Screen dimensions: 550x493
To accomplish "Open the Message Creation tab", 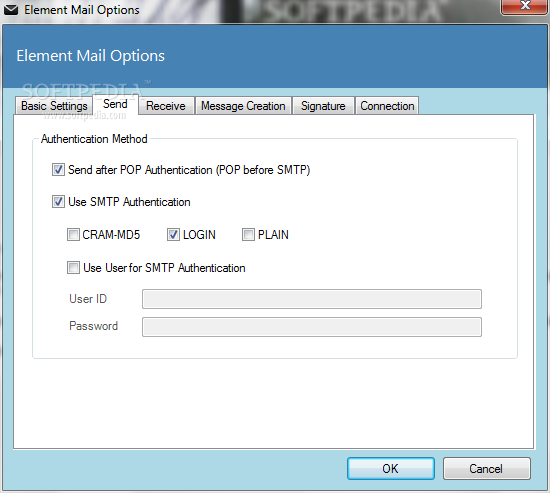I will 243,106.
